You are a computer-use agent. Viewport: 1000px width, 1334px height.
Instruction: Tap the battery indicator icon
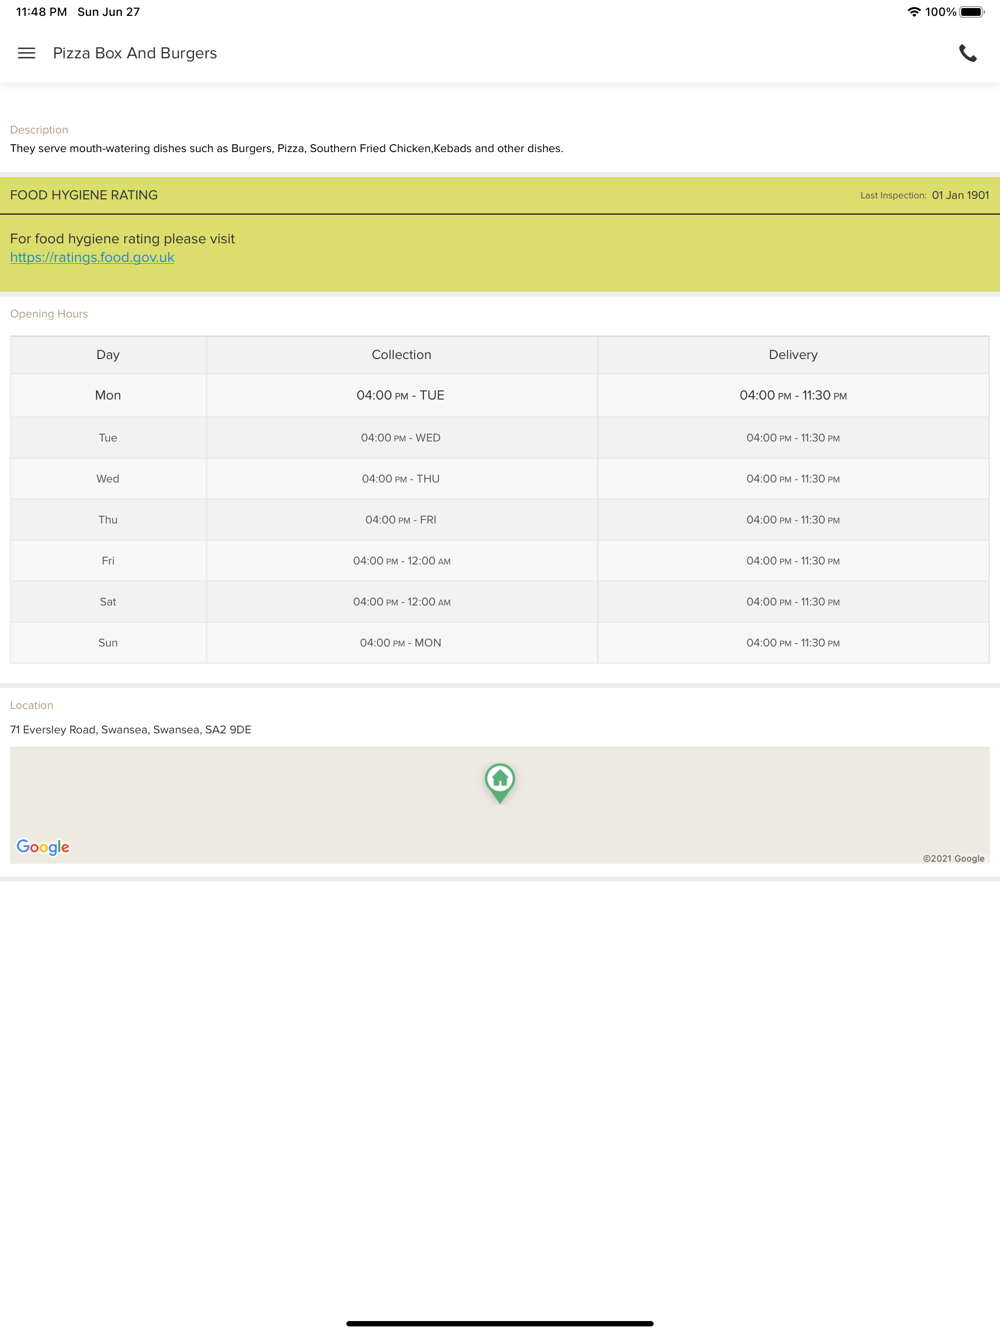point(972,12)
